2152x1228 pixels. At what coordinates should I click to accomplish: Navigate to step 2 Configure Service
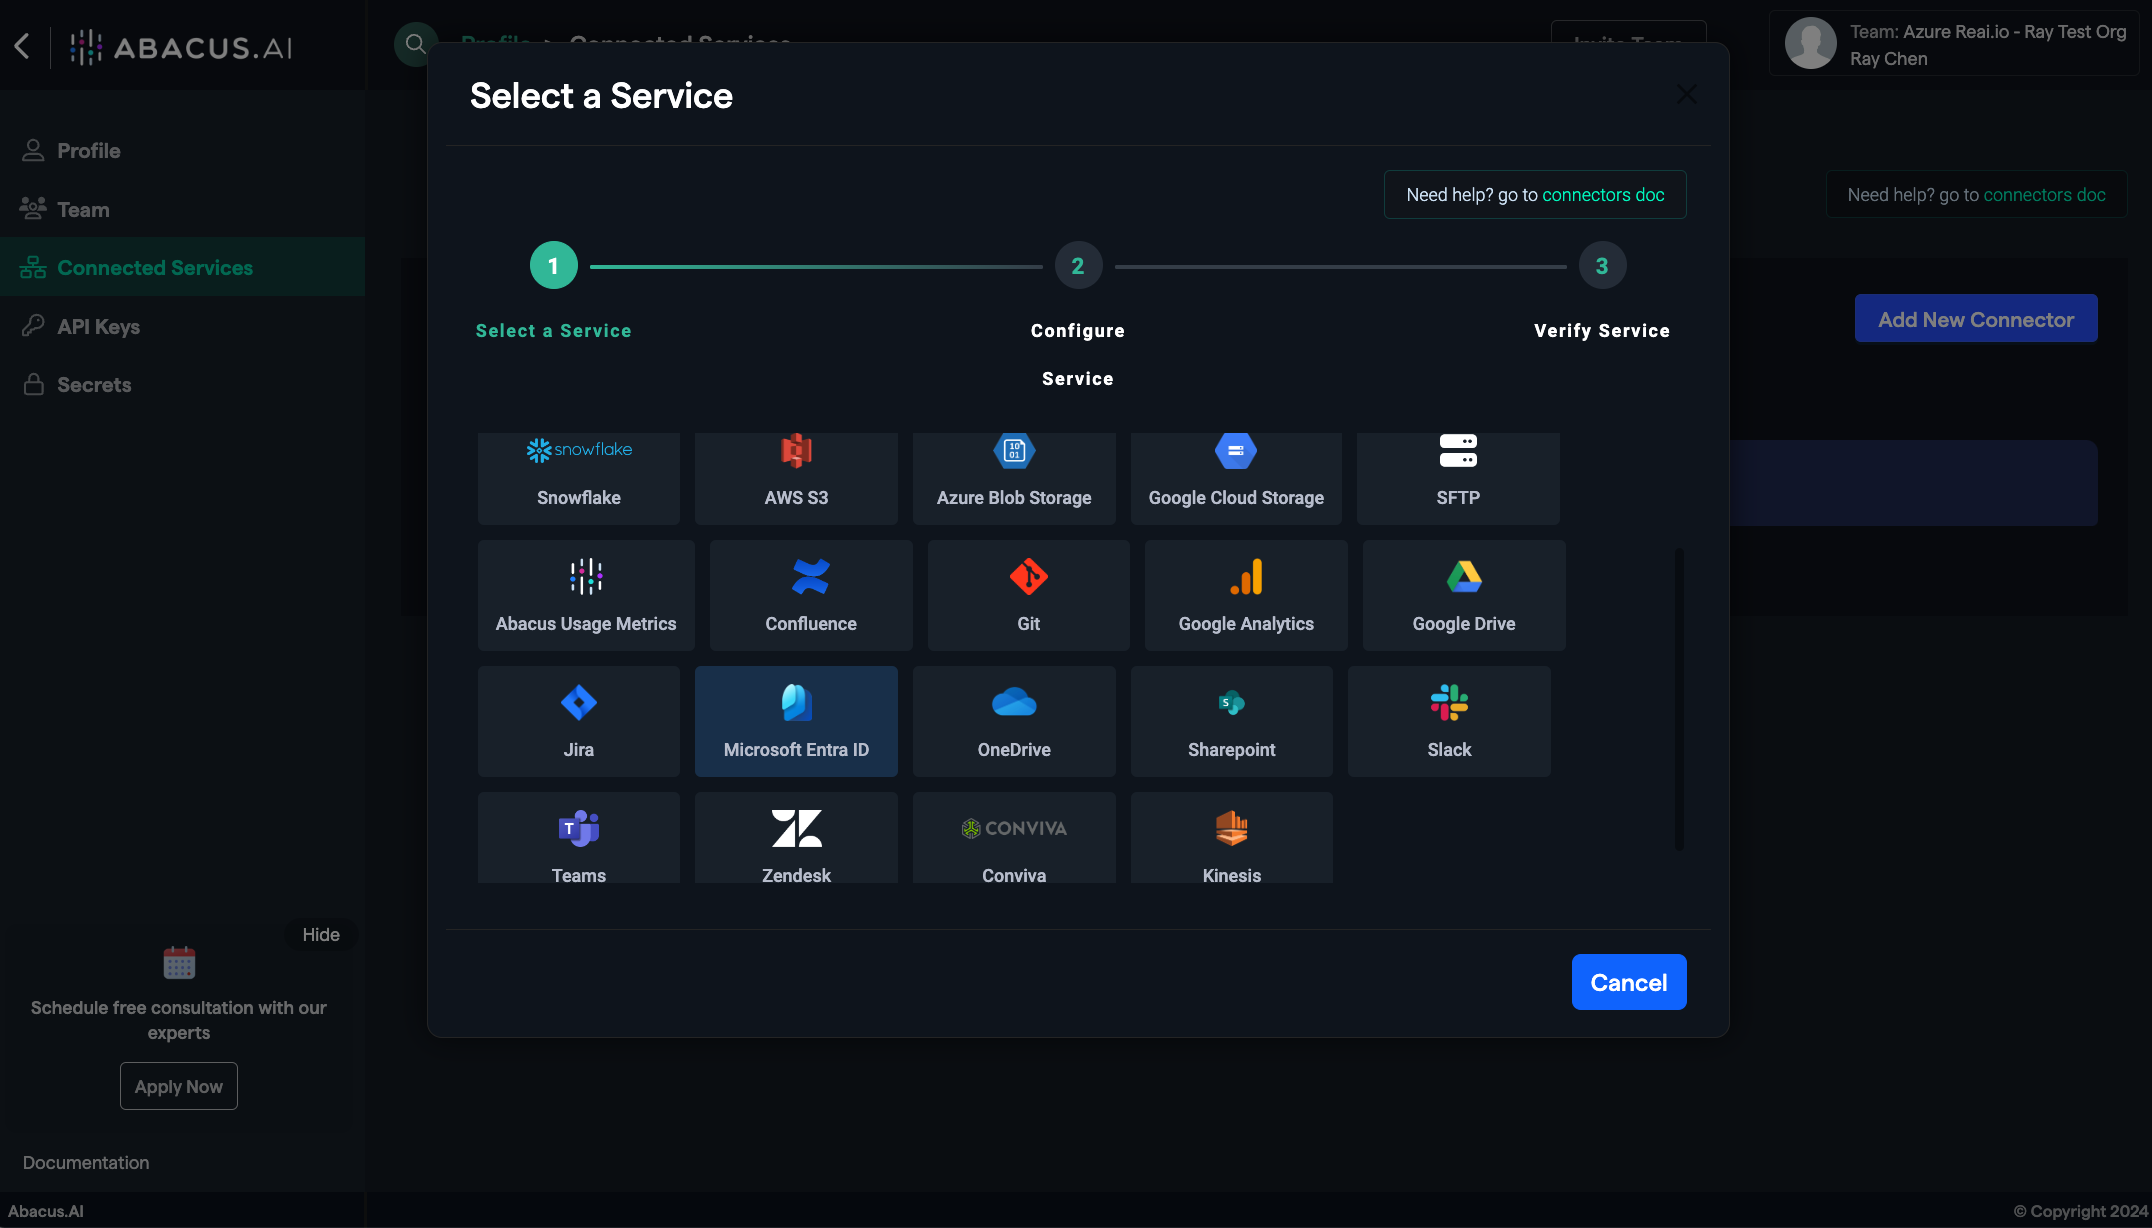pyautogui.click(x=1077, y=265)
